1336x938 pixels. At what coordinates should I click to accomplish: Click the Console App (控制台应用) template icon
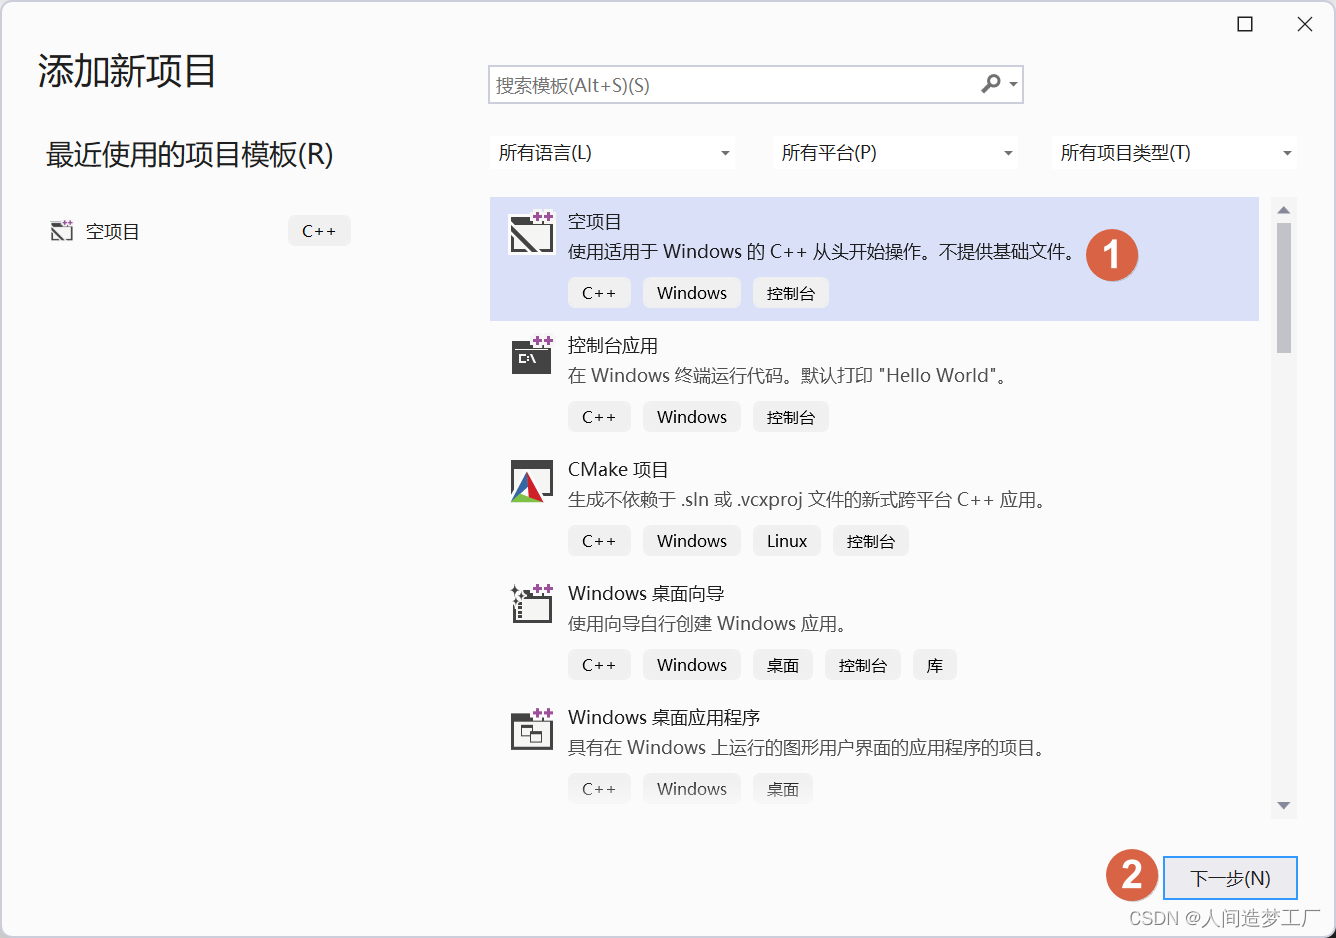click(531, 357)
